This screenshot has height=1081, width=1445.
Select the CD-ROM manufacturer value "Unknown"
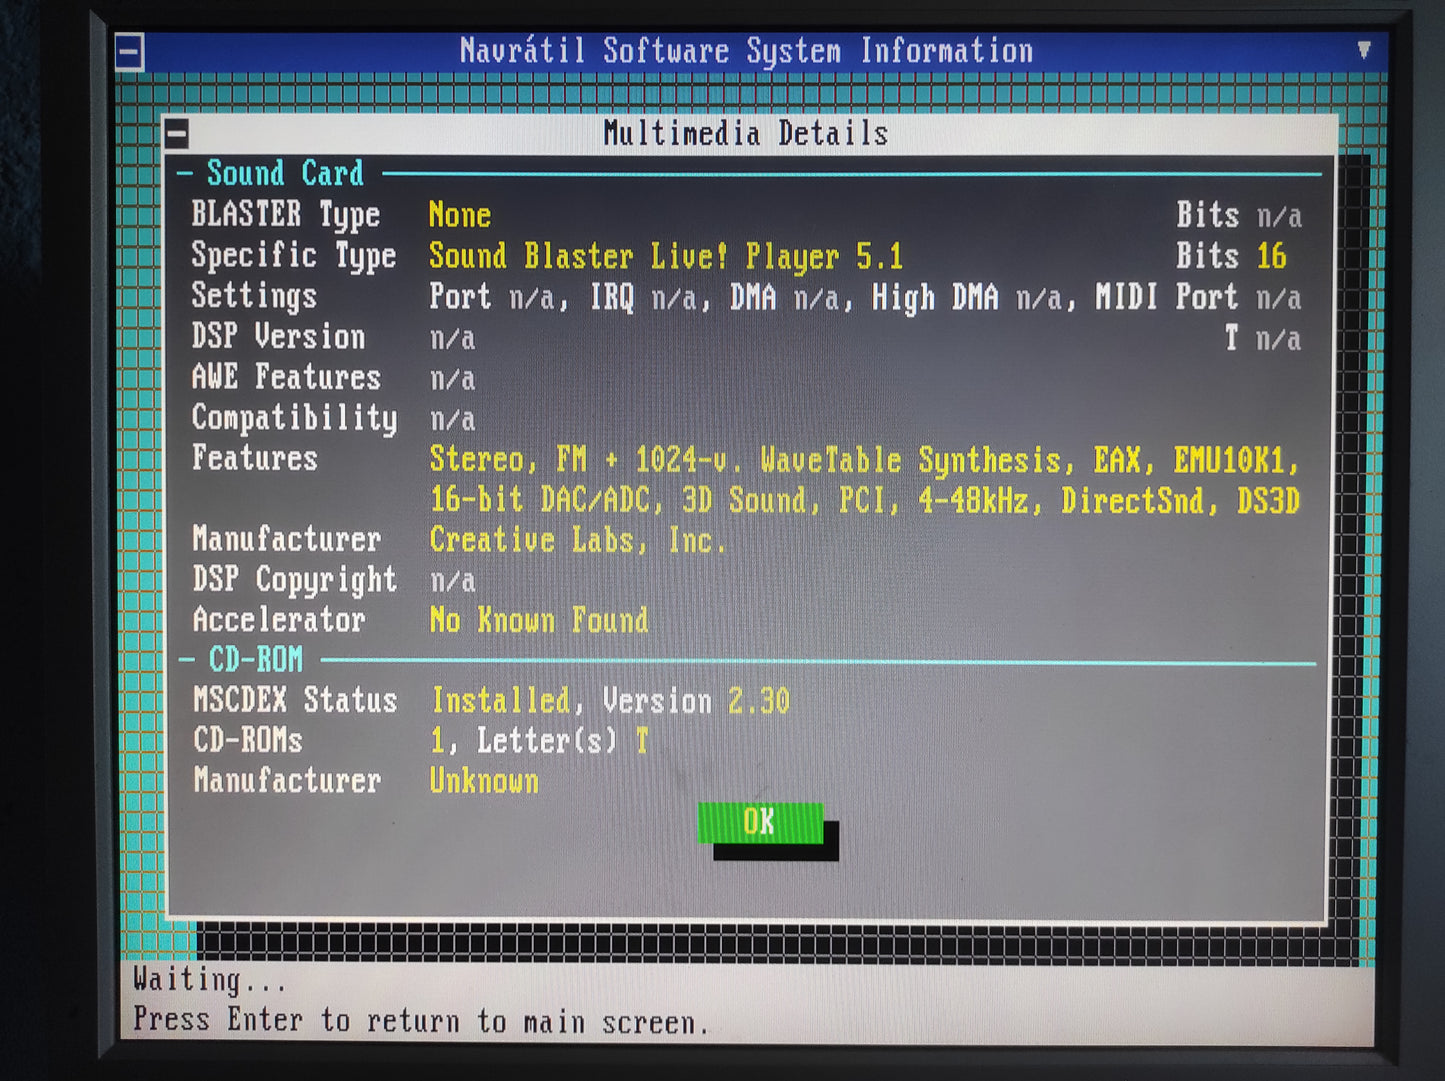pos(484,781)
